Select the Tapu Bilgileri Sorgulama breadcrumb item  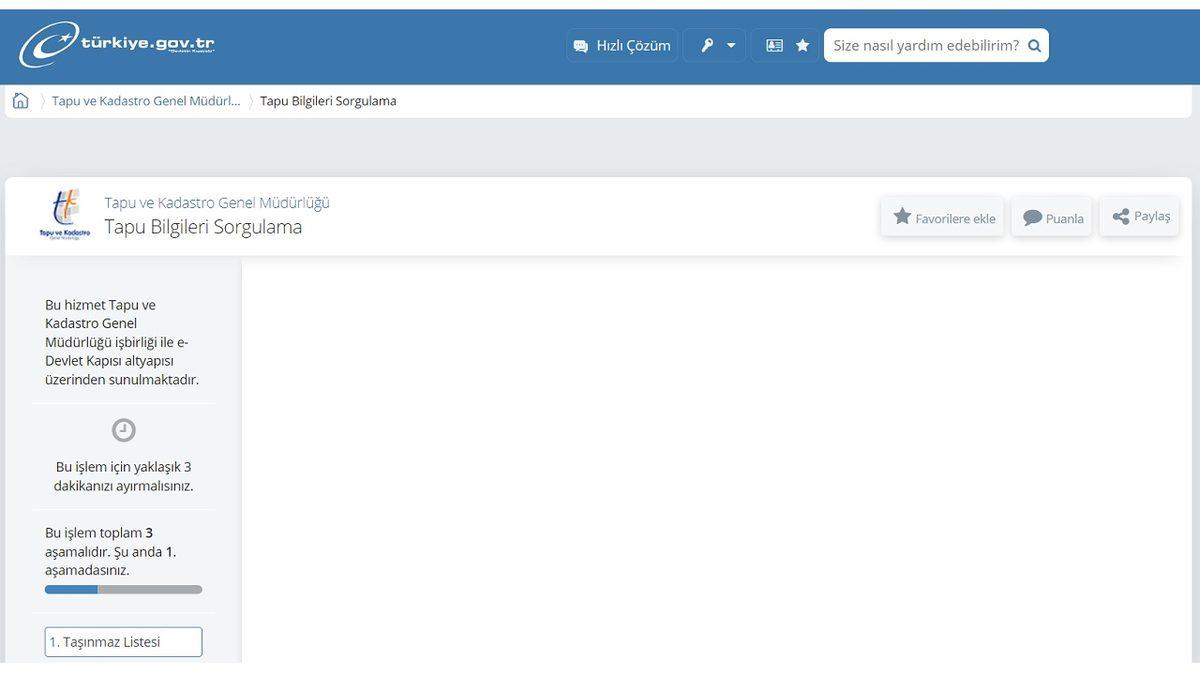point(327,100)
